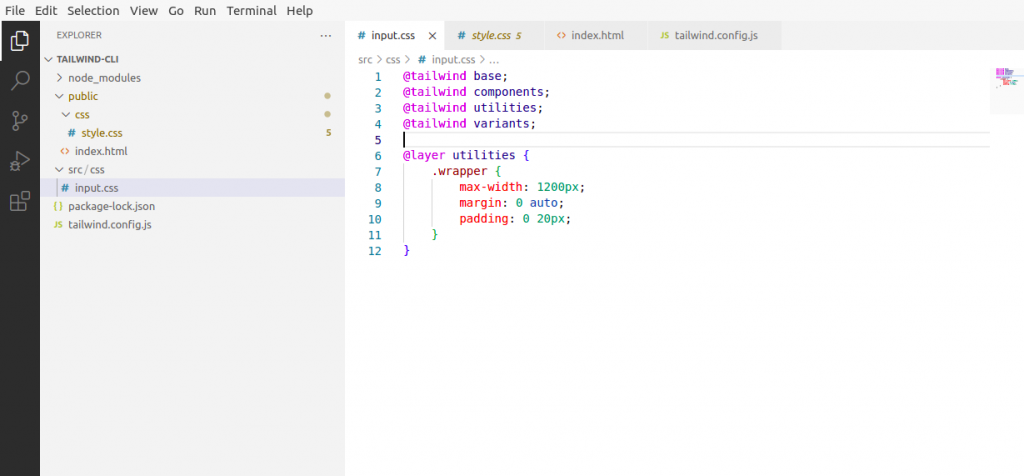Viewport: 1024px width, 476px height.
Task: Switch to the tailwind.config.js tab
Action: point(716,35)
